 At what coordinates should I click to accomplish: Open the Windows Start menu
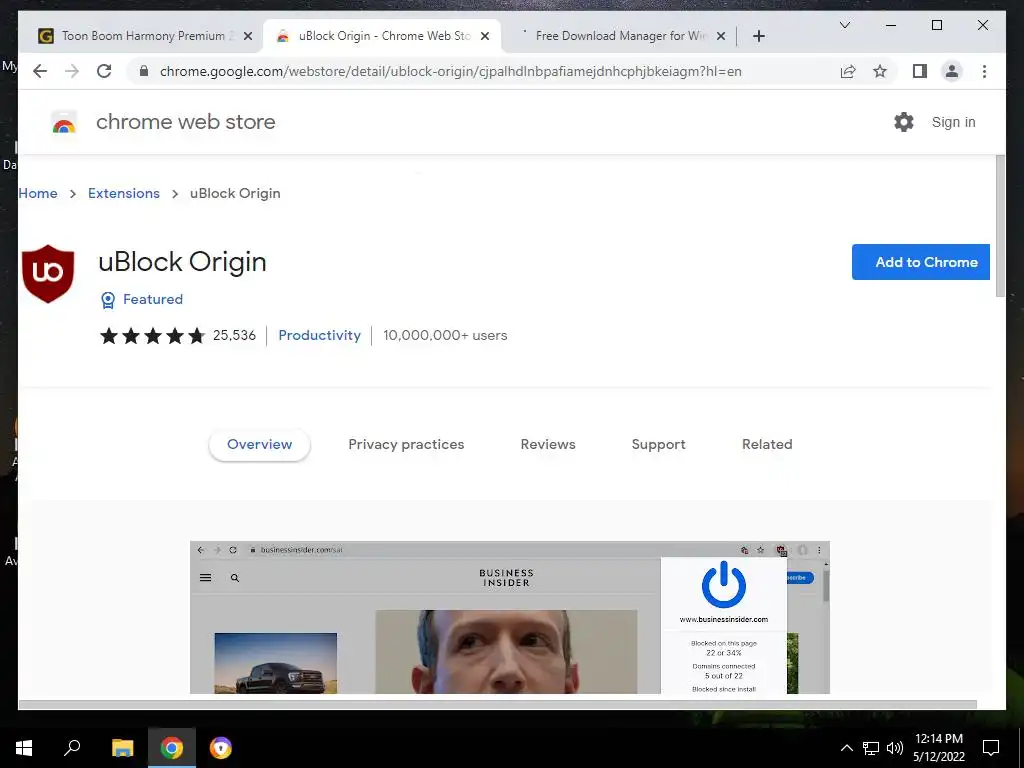click(x=24, y=748)
